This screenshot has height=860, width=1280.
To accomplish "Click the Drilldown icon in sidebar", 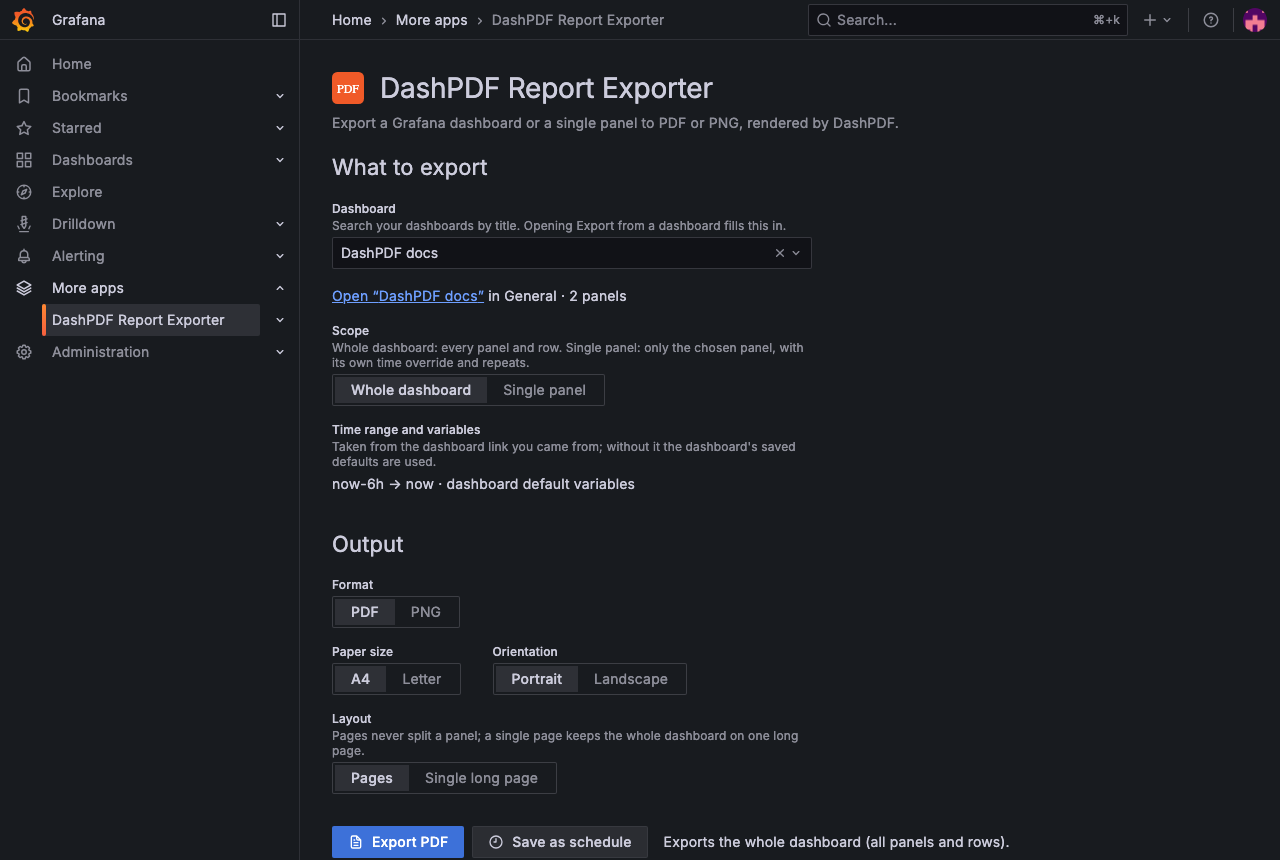I will point(24,224).
